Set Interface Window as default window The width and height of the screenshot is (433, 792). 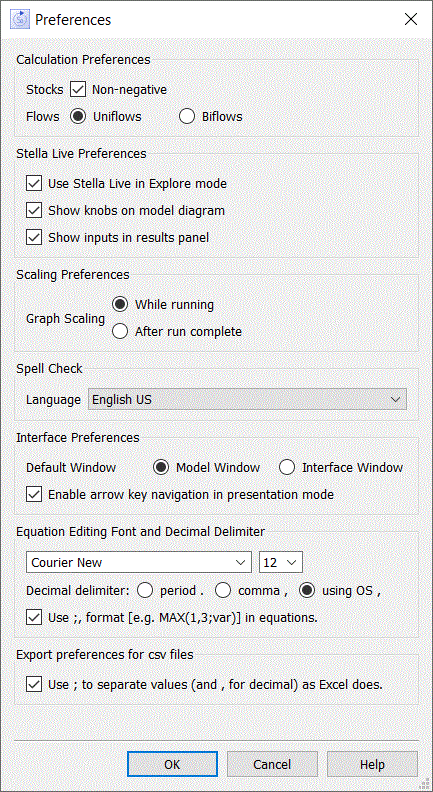(287, 468)
